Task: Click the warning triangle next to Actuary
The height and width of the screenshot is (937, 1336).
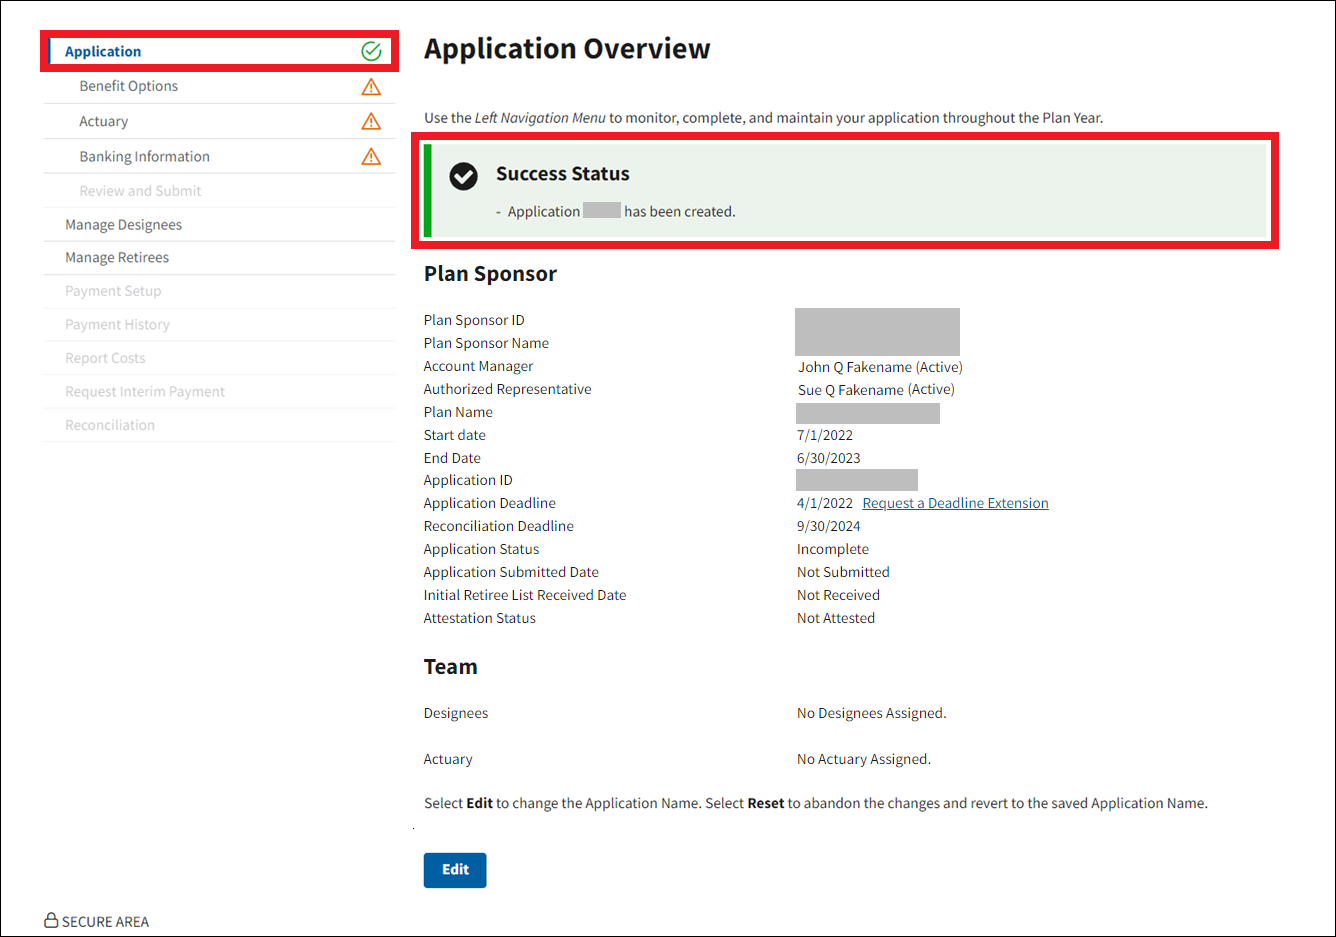Action: pos(371,122)
